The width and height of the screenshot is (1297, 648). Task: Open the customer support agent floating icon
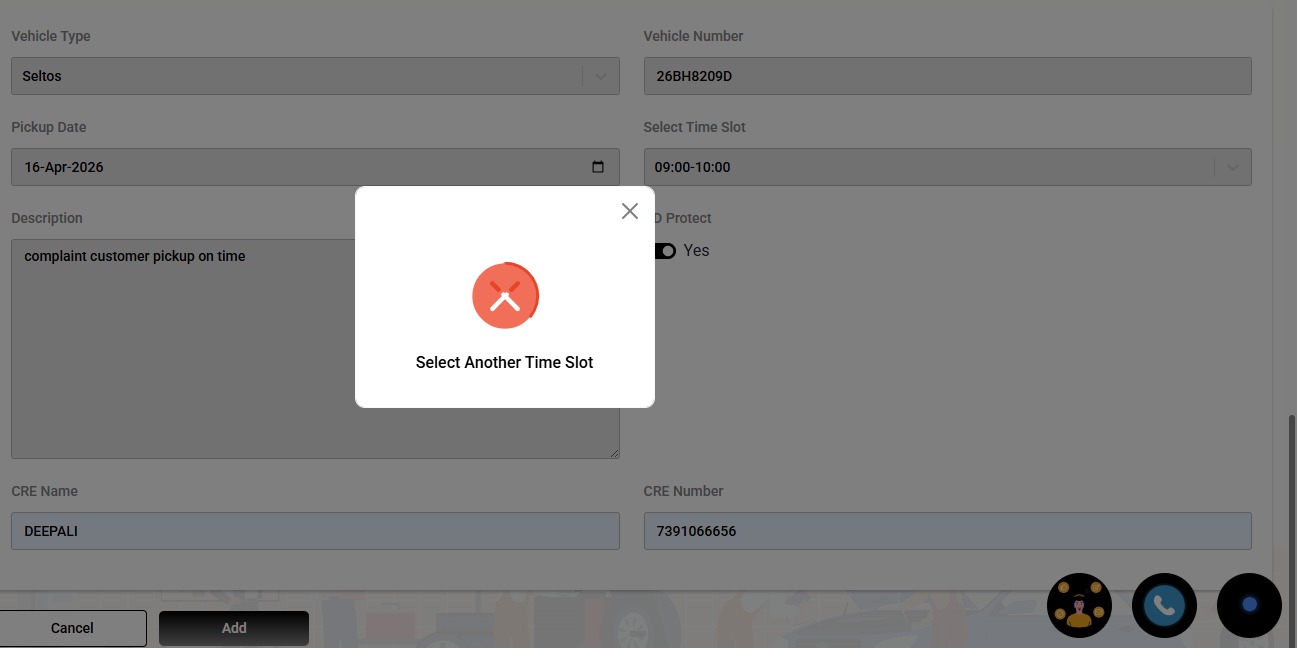(1079, 605)
